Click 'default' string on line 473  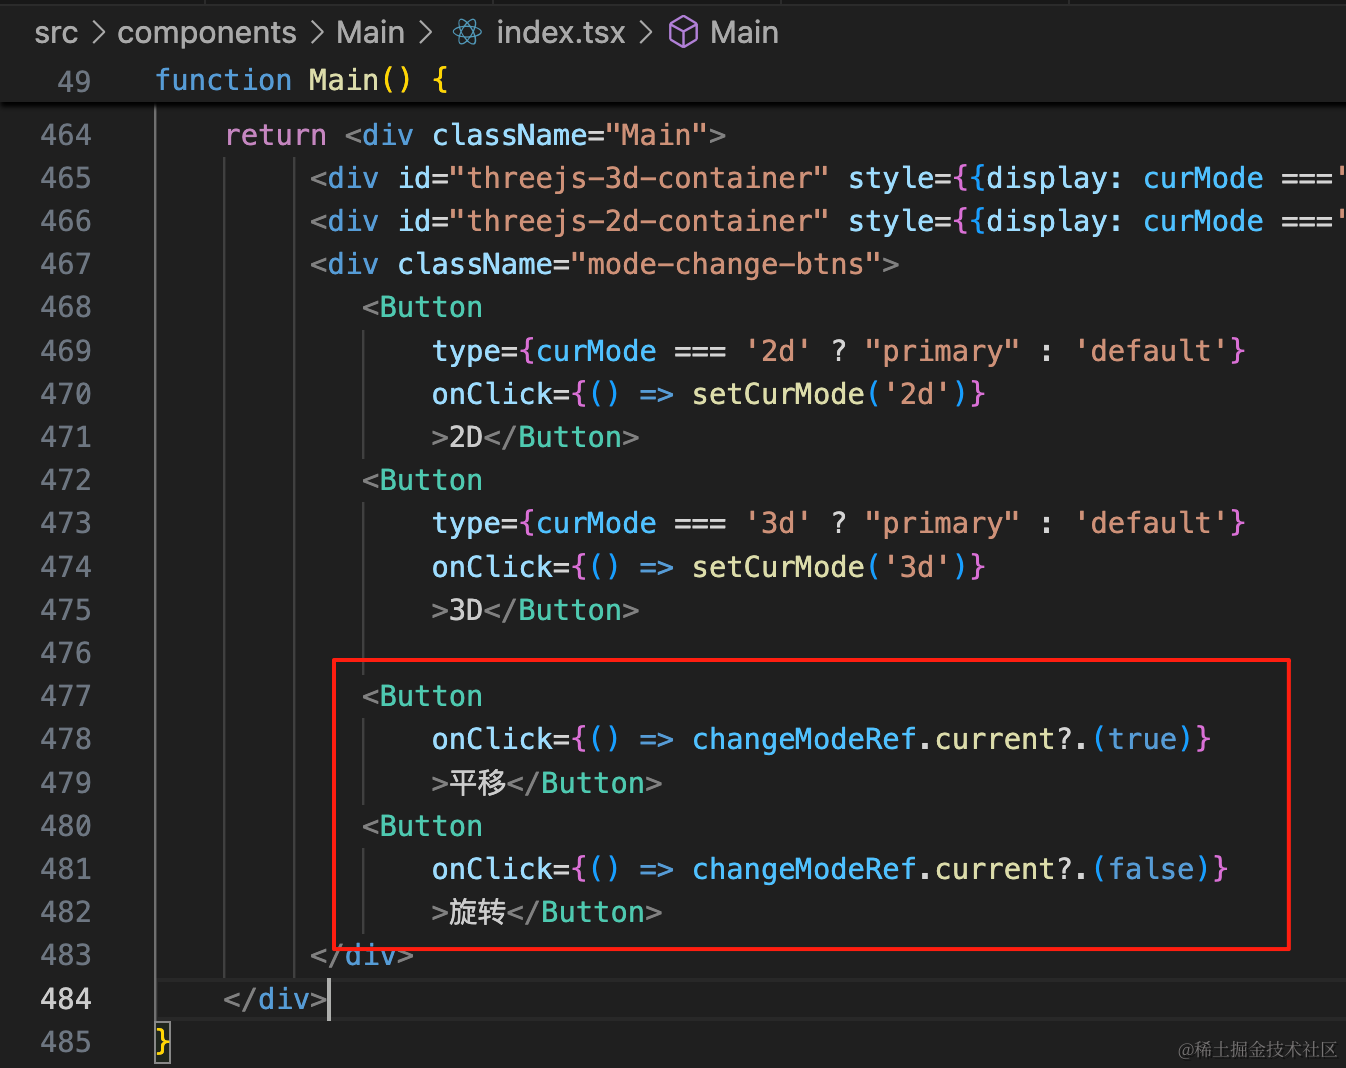click(1151, 523)
